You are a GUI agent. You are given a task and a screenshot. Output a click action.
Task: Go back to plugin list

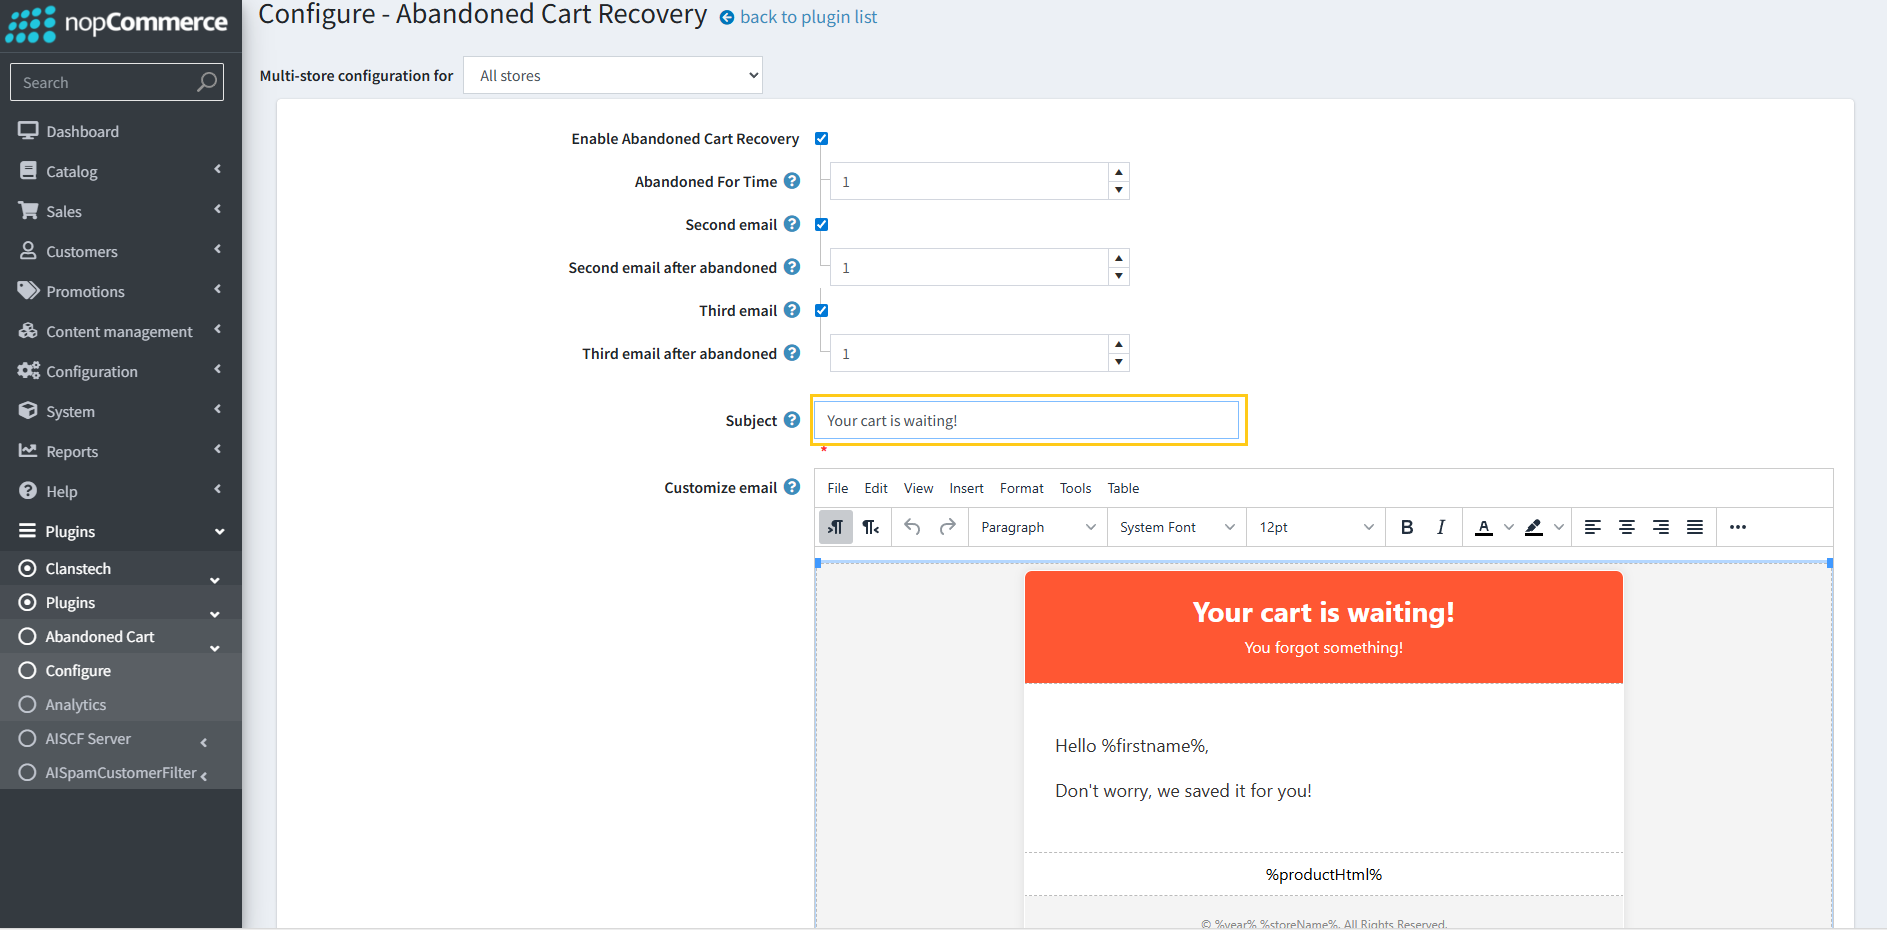[808, 17]
